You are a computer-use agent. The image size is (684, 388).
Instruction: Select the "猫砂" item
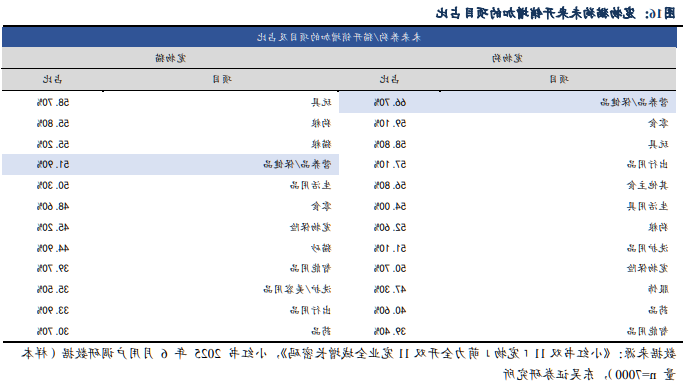321,248
